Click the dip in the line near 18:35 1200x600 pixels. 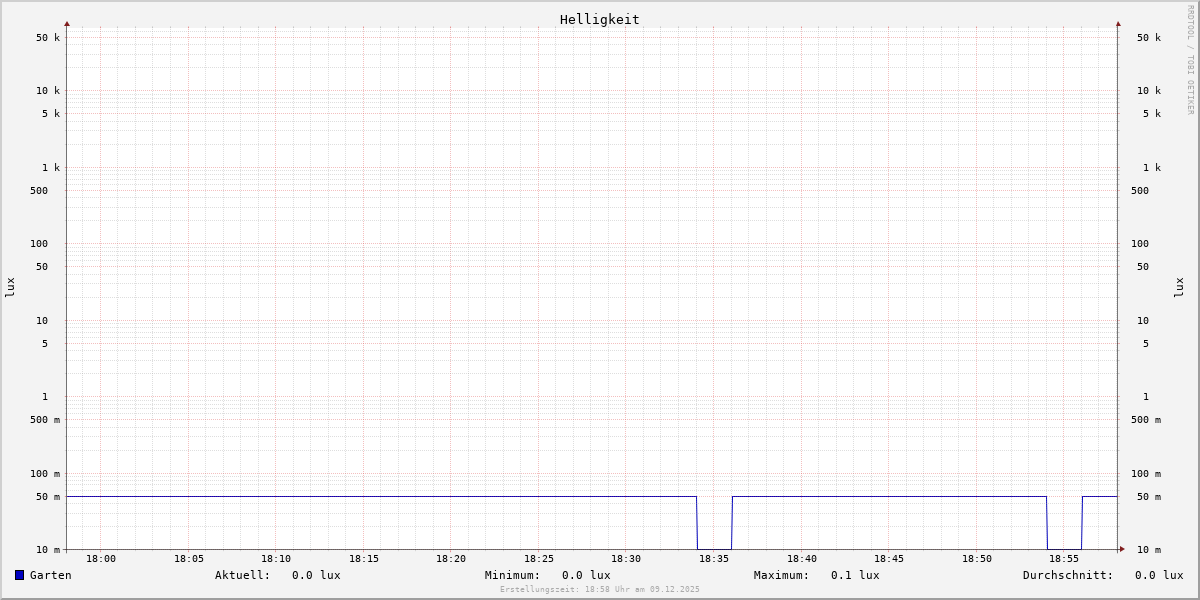point(714,548)
